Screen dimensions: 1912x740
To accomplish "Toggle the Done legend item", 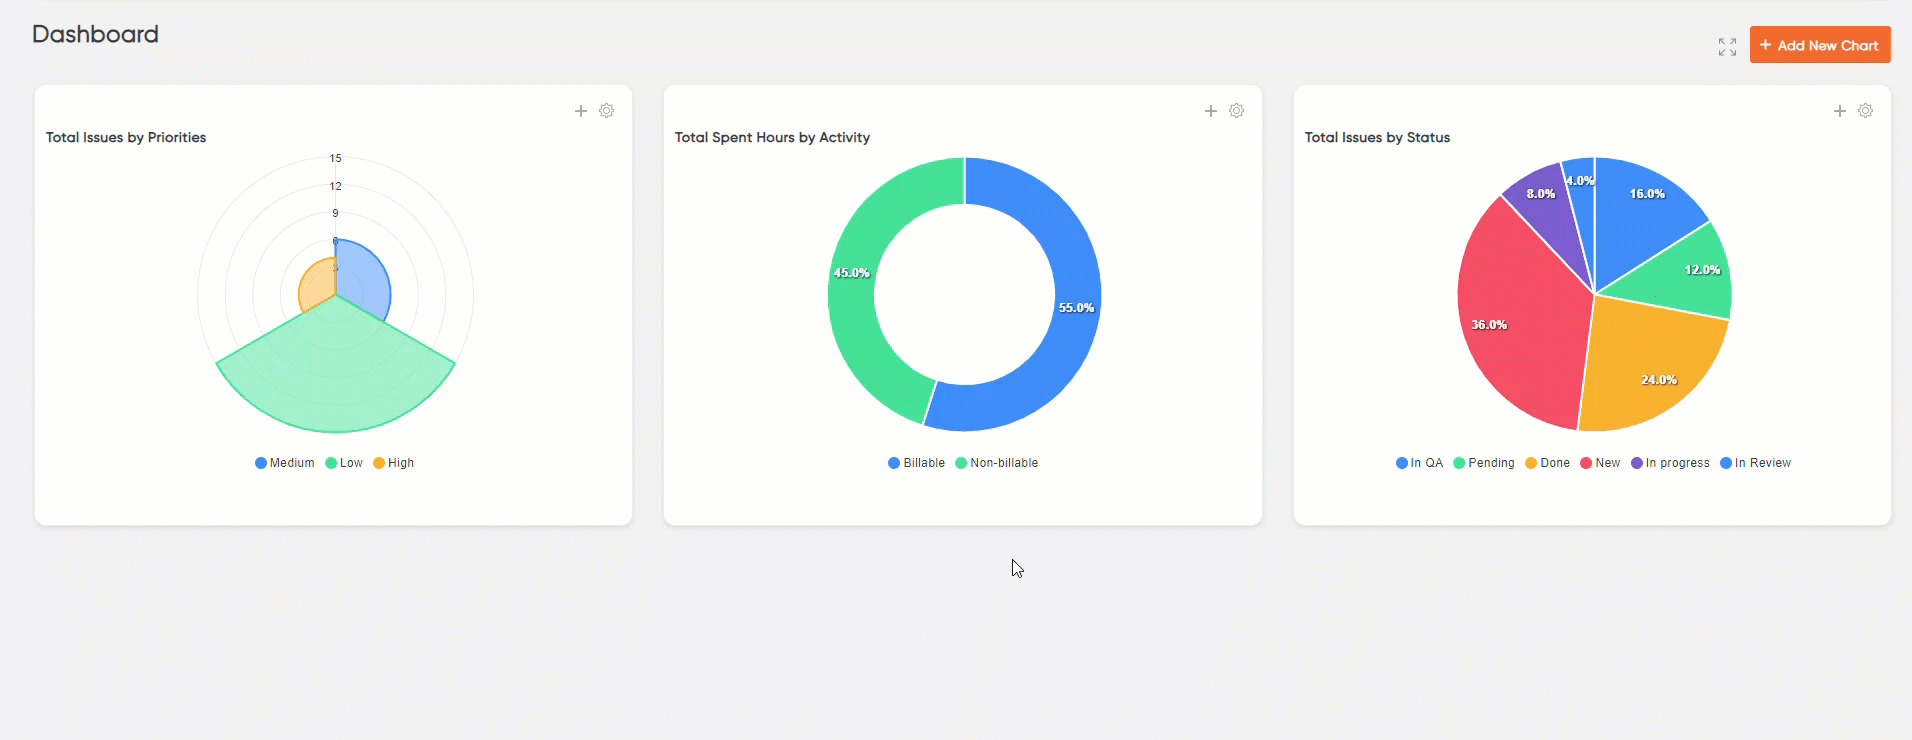I will 1548,463.
